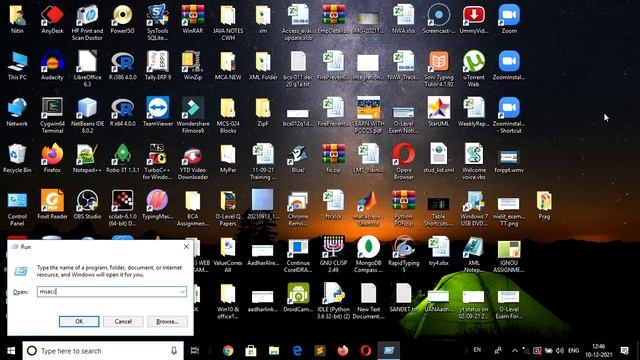This screenshot has width=640, height=360.
Task: Expand the Open combo box dropdown in Run
Action: tap(182, 292)
